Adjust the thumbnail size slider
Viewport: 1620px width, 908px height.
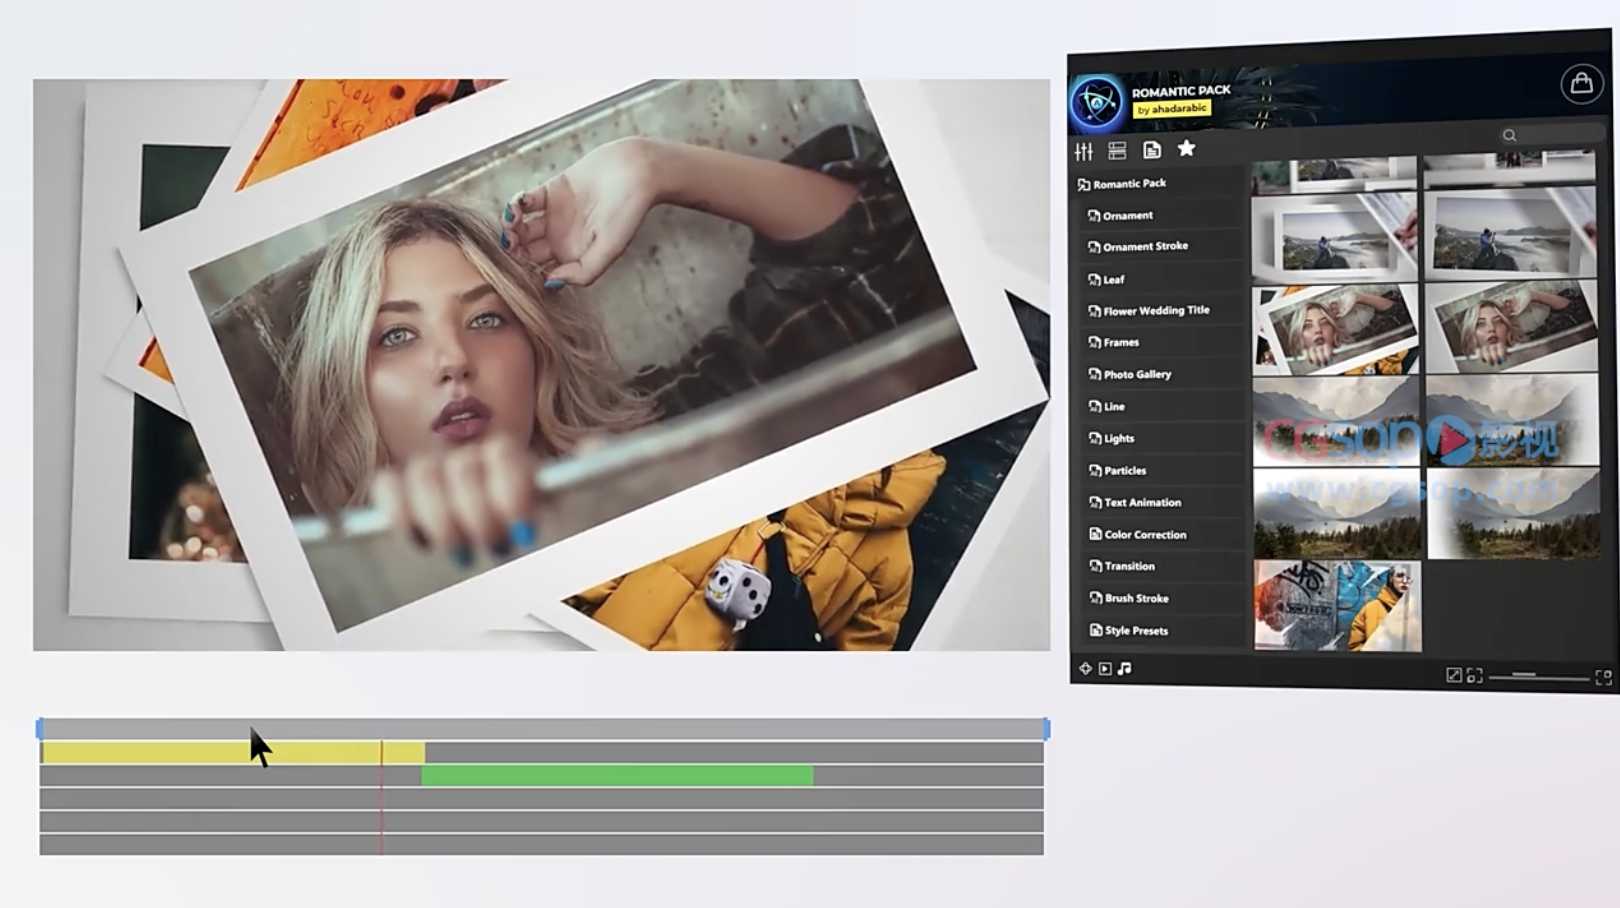click(x=1525, y=676)
